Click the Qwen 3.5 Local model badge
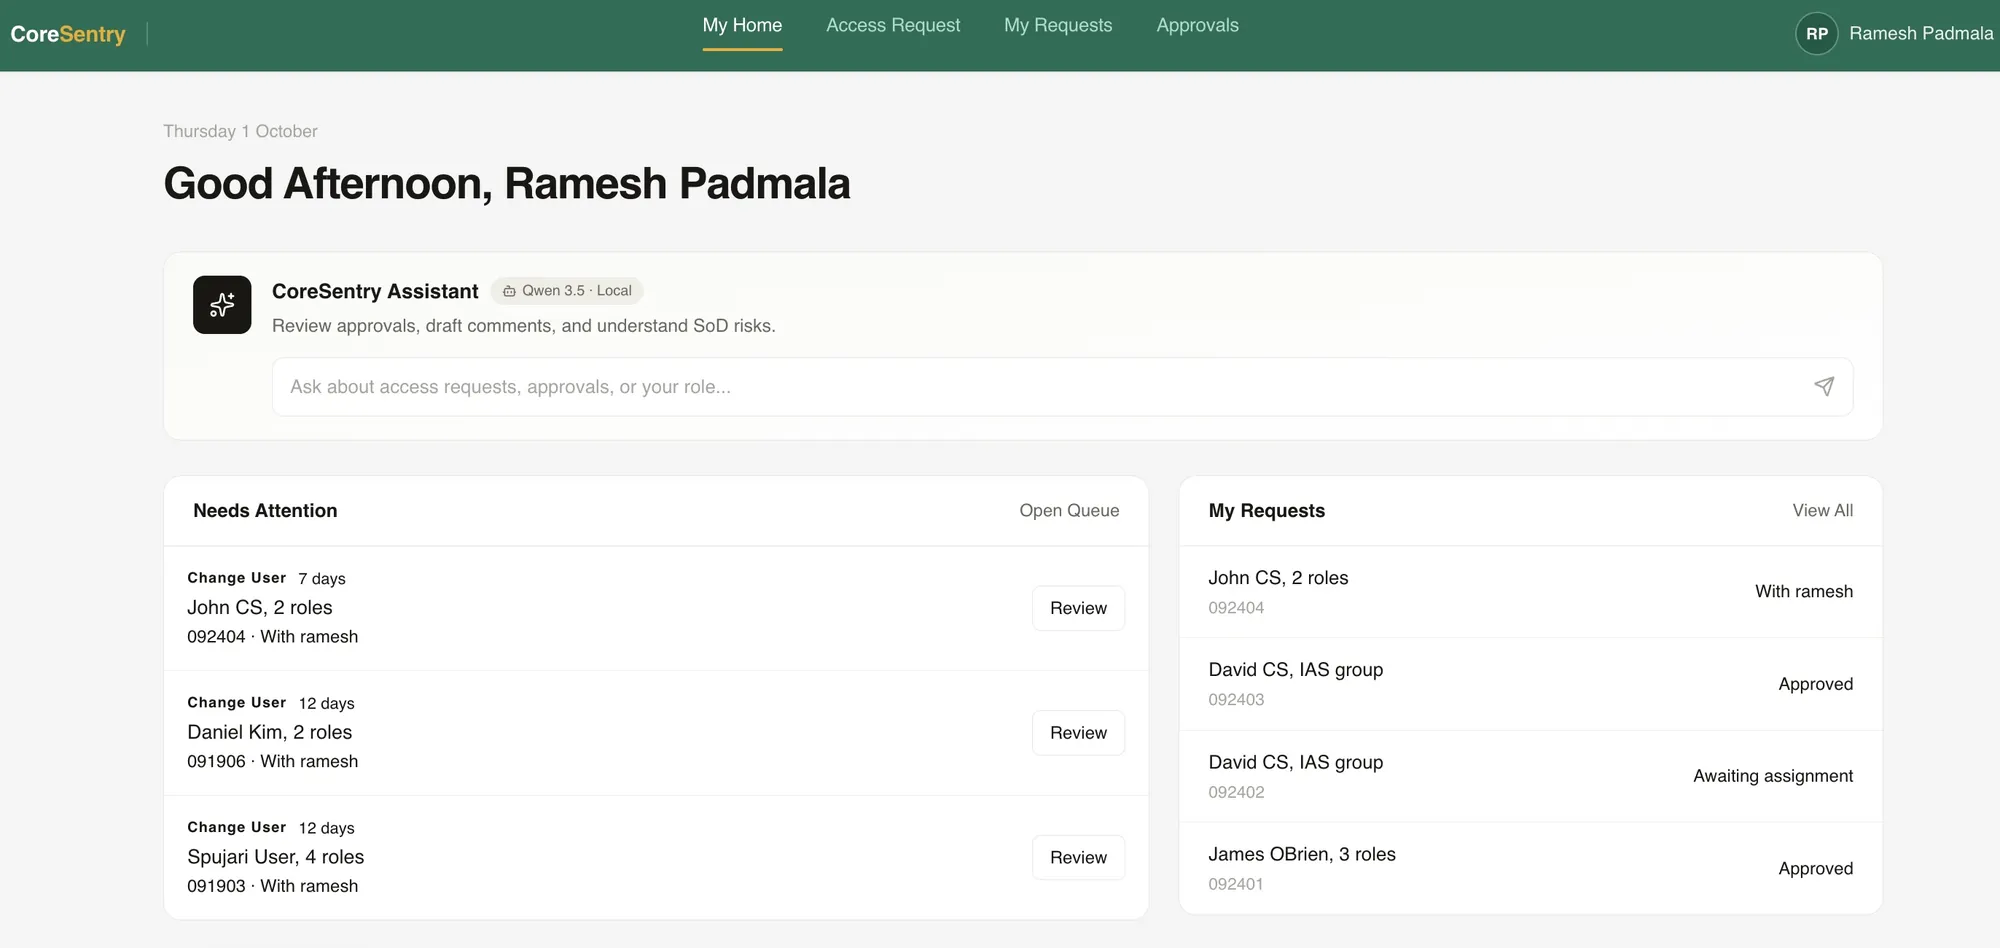Image resolution: width=2000 pixels, height=948 pixels. 567,291
